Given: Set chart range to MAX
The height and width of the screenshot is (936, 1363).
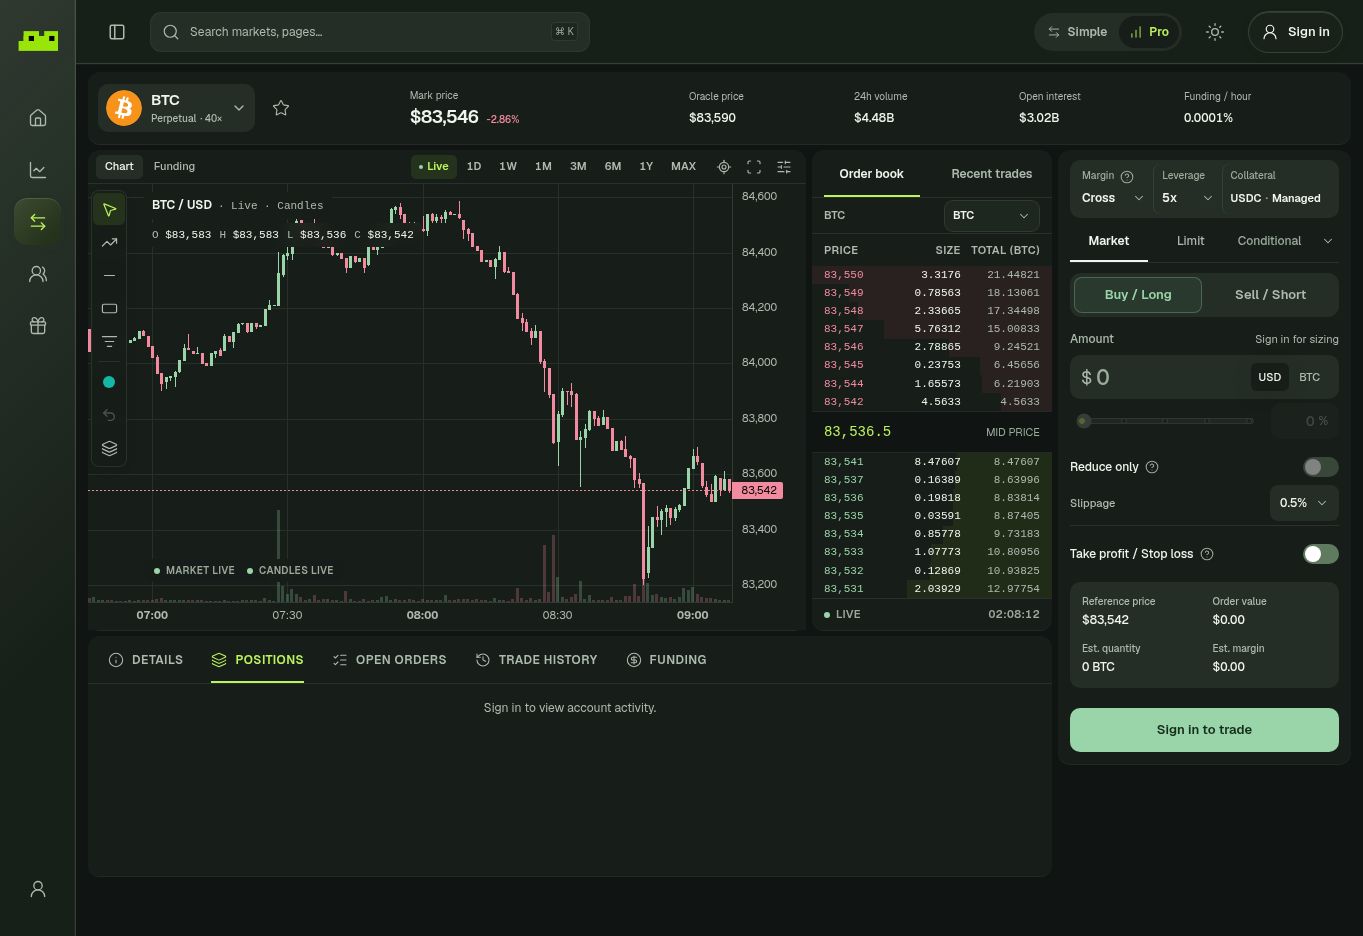Looking at the screenshot, I should [x=683, y=167].
